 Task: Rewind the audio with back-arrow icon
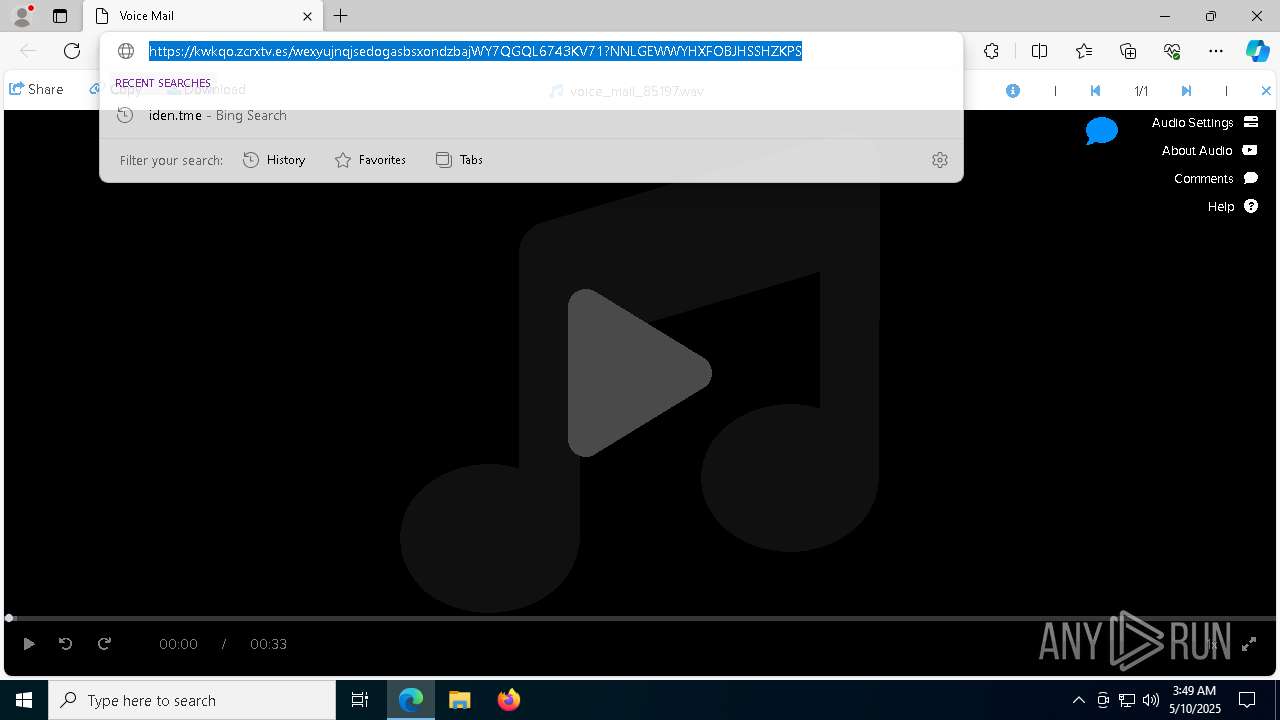pyautogui.click(x=65, y=644)
